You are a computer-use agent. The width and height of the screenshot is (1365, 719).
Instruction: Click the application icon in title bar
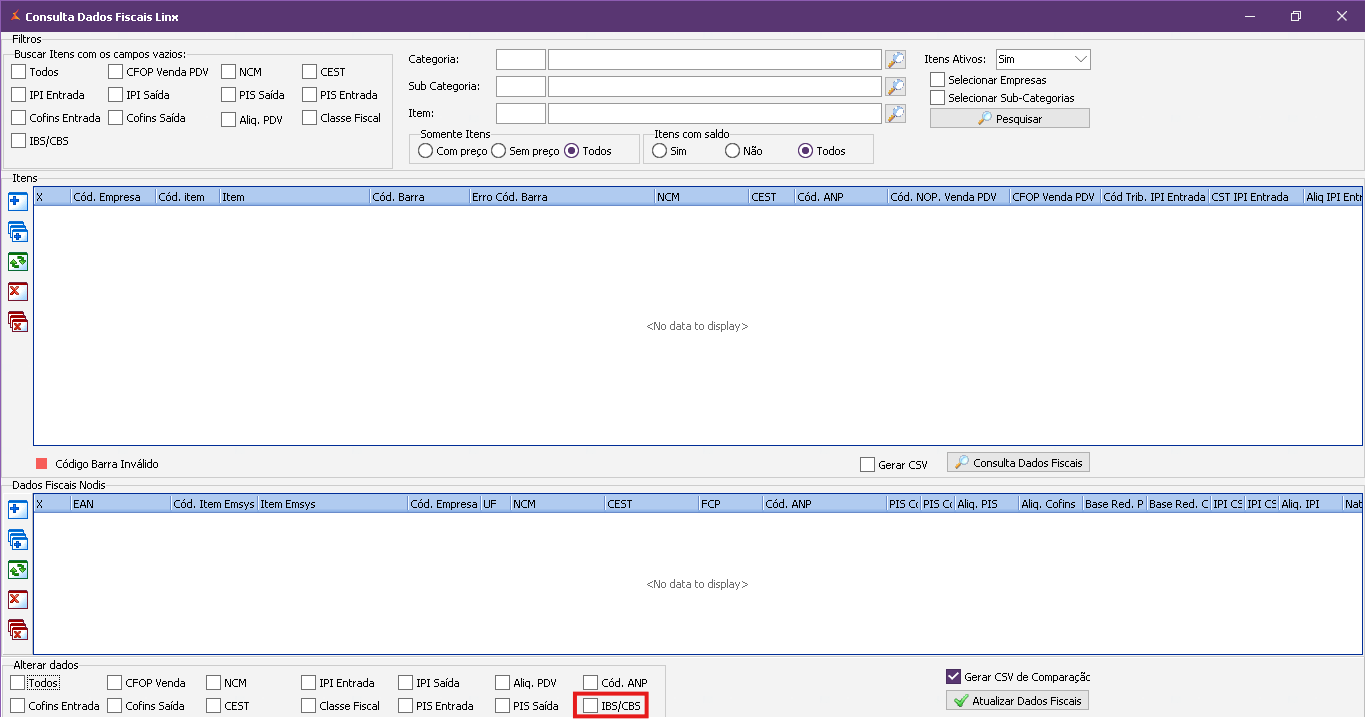14,17
